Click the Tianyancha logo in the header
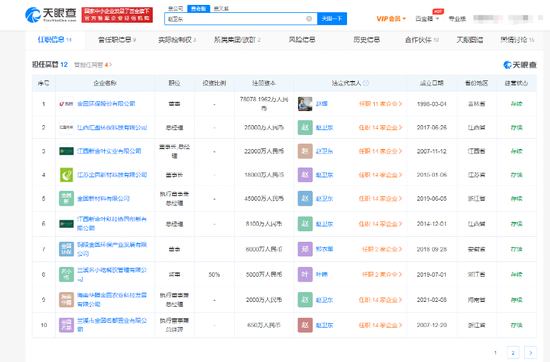Screen dimensions: 550x362 51,14
